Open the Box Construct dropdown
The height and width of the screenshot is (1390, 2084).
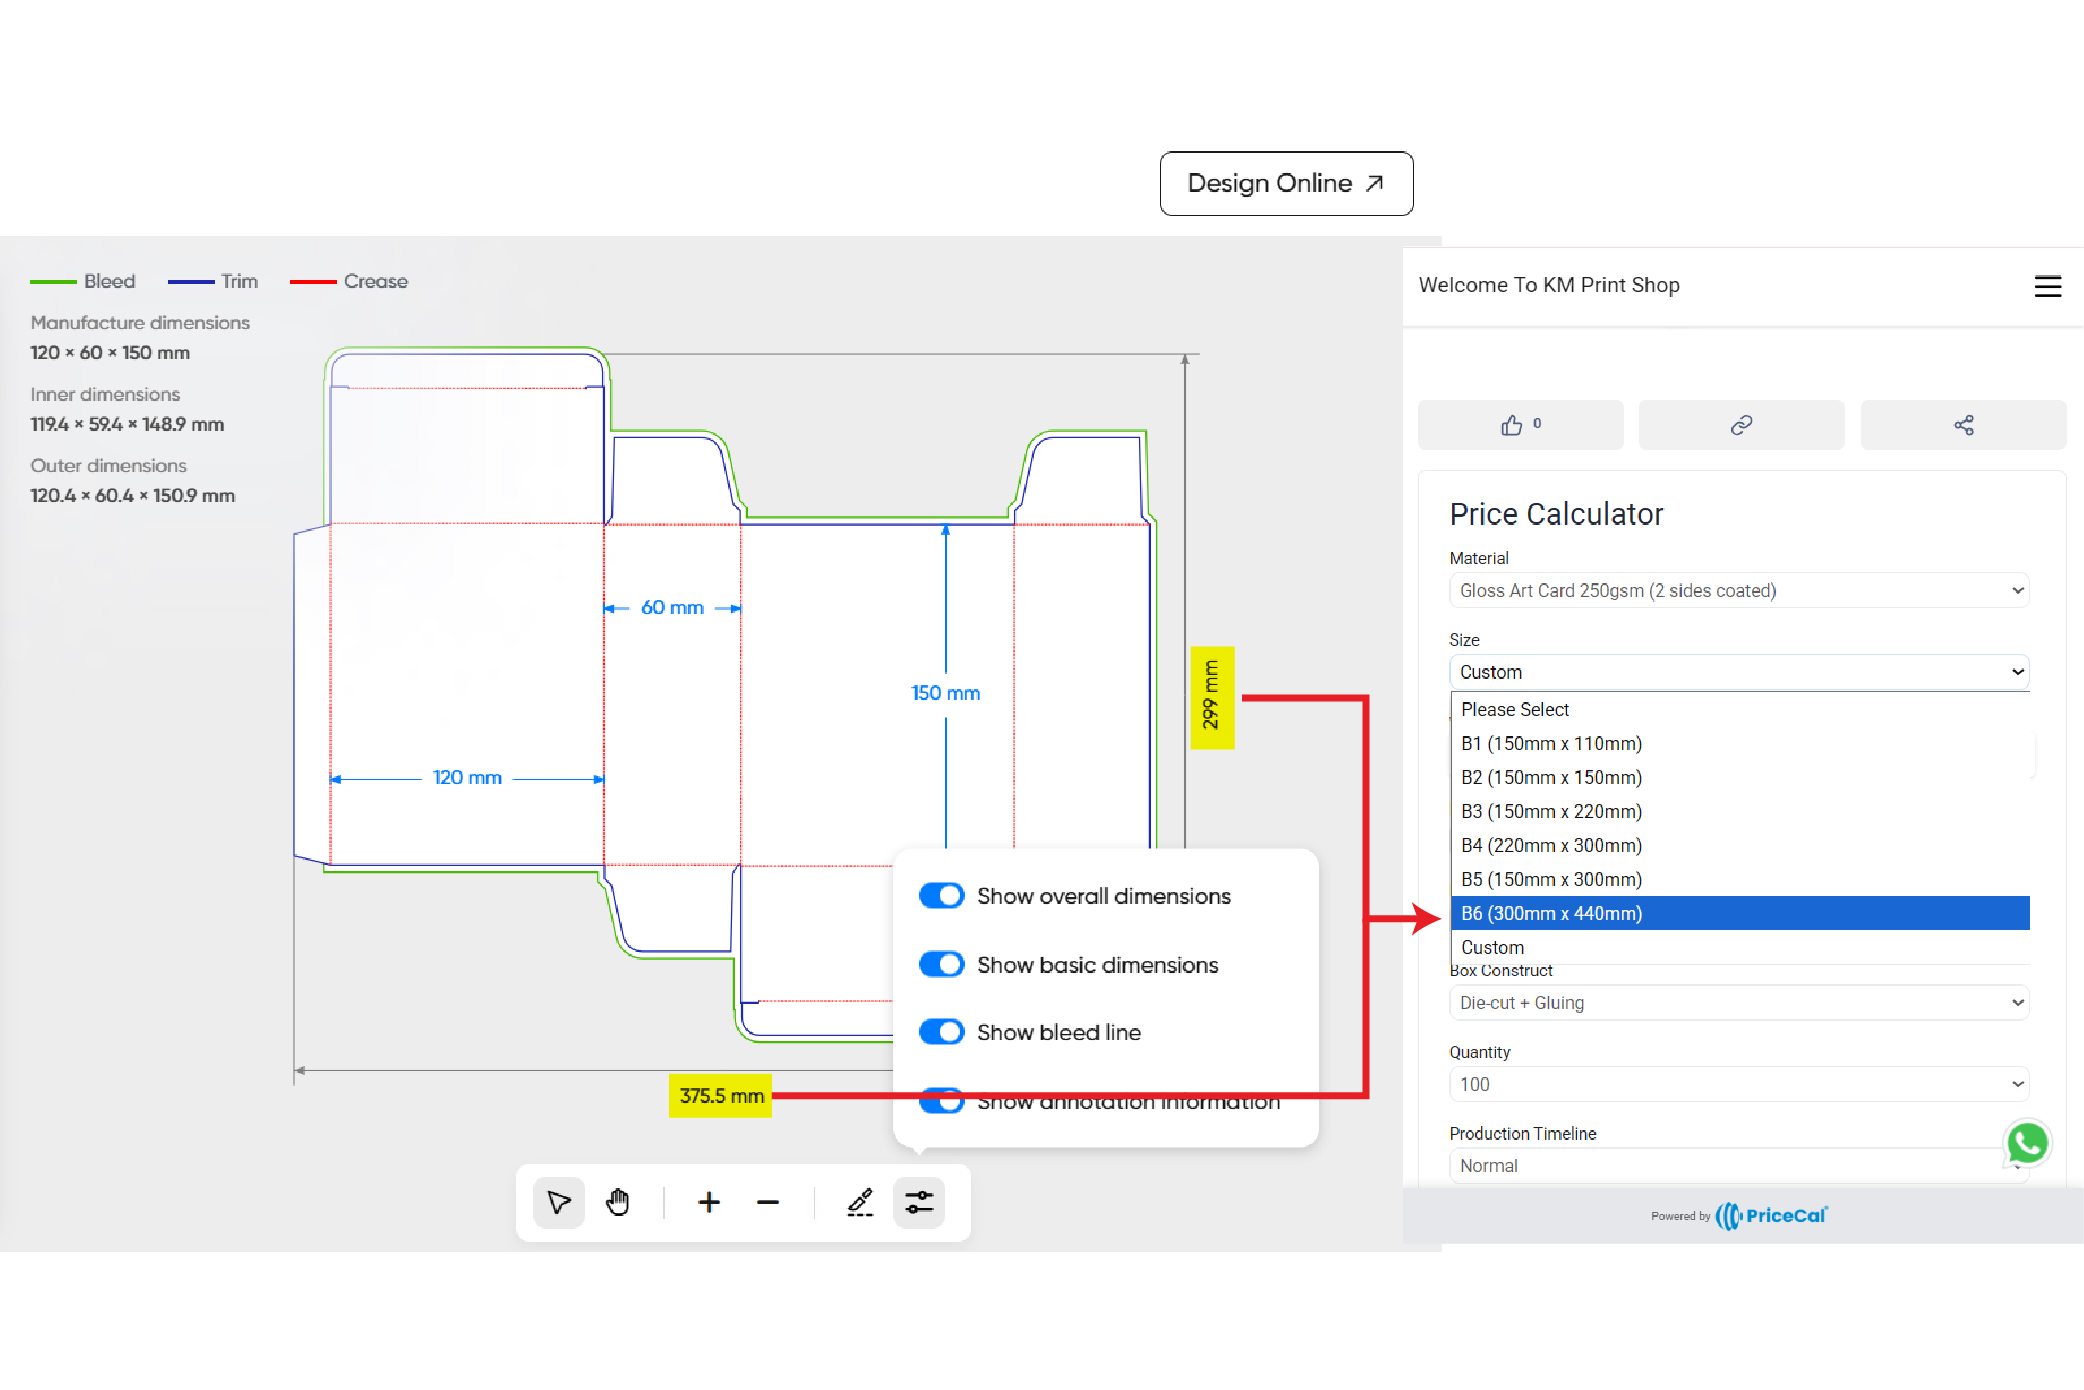(1738, 1002)
